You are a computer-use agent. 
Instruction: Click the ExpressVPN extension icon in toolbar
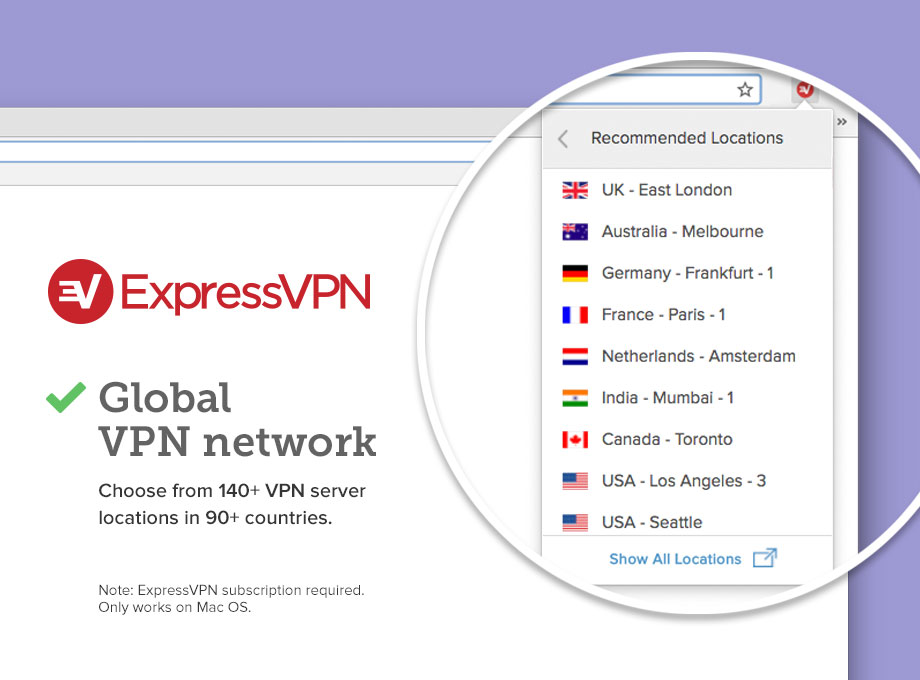coord(804,90)
